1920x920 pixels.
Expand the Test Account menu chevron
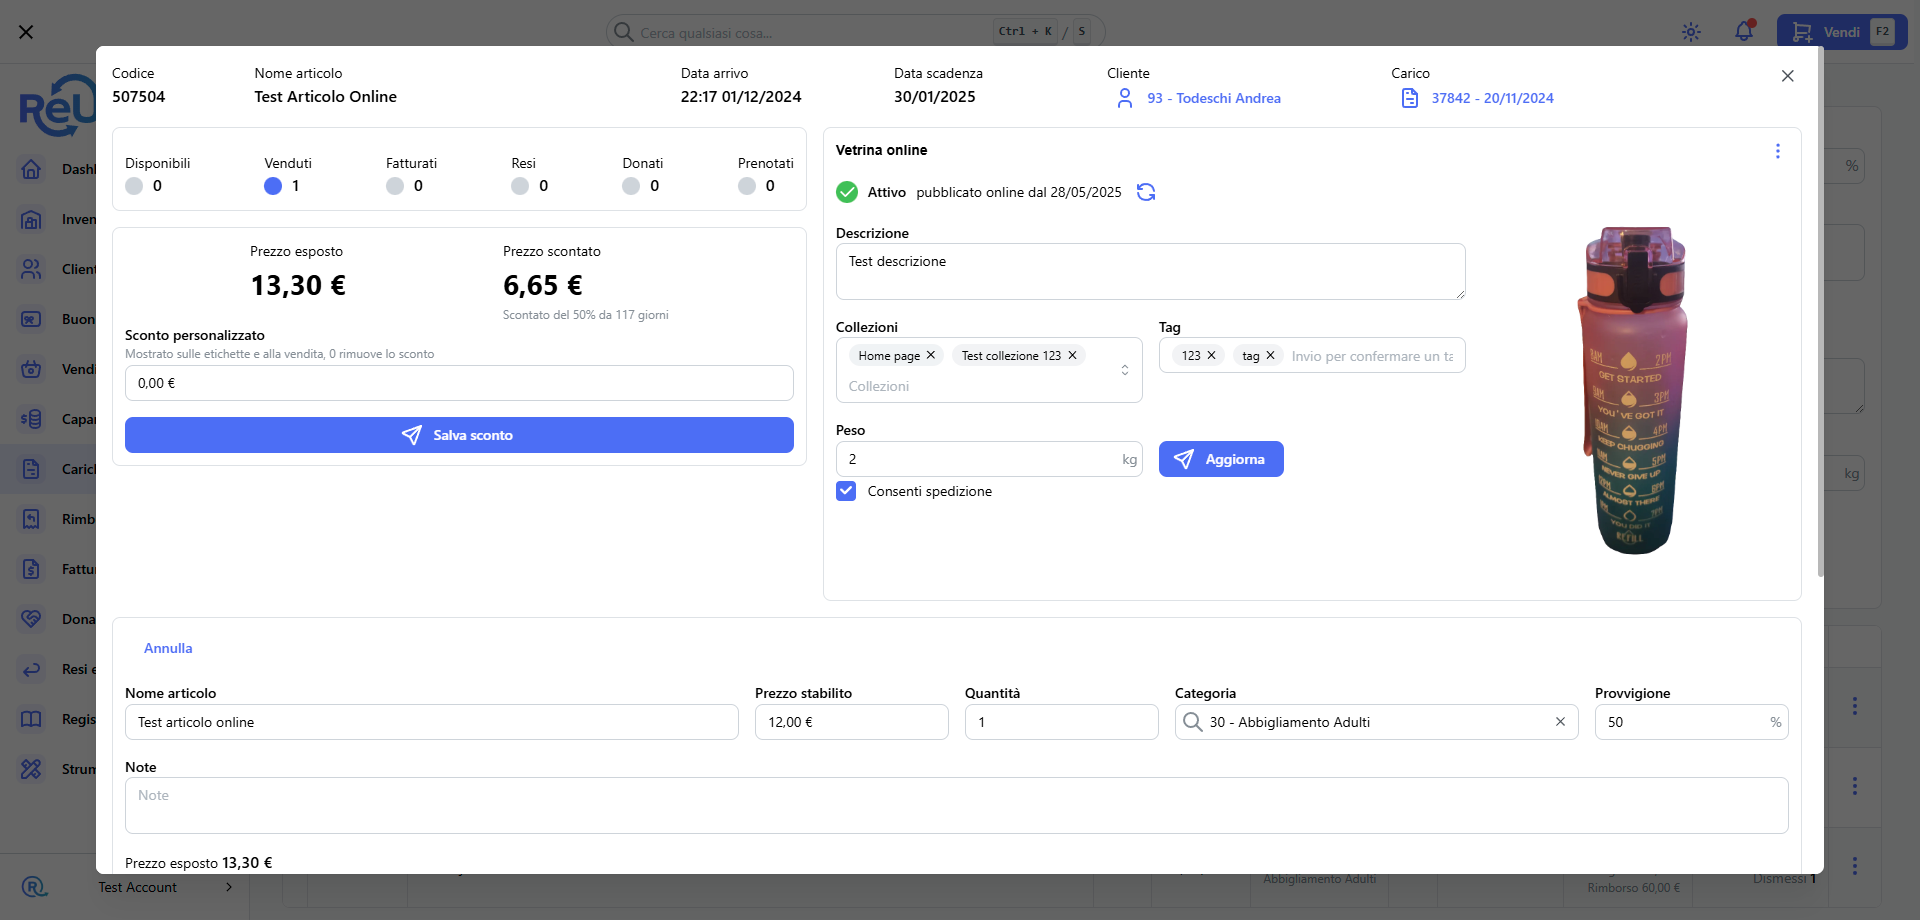(x=229, y=887)
